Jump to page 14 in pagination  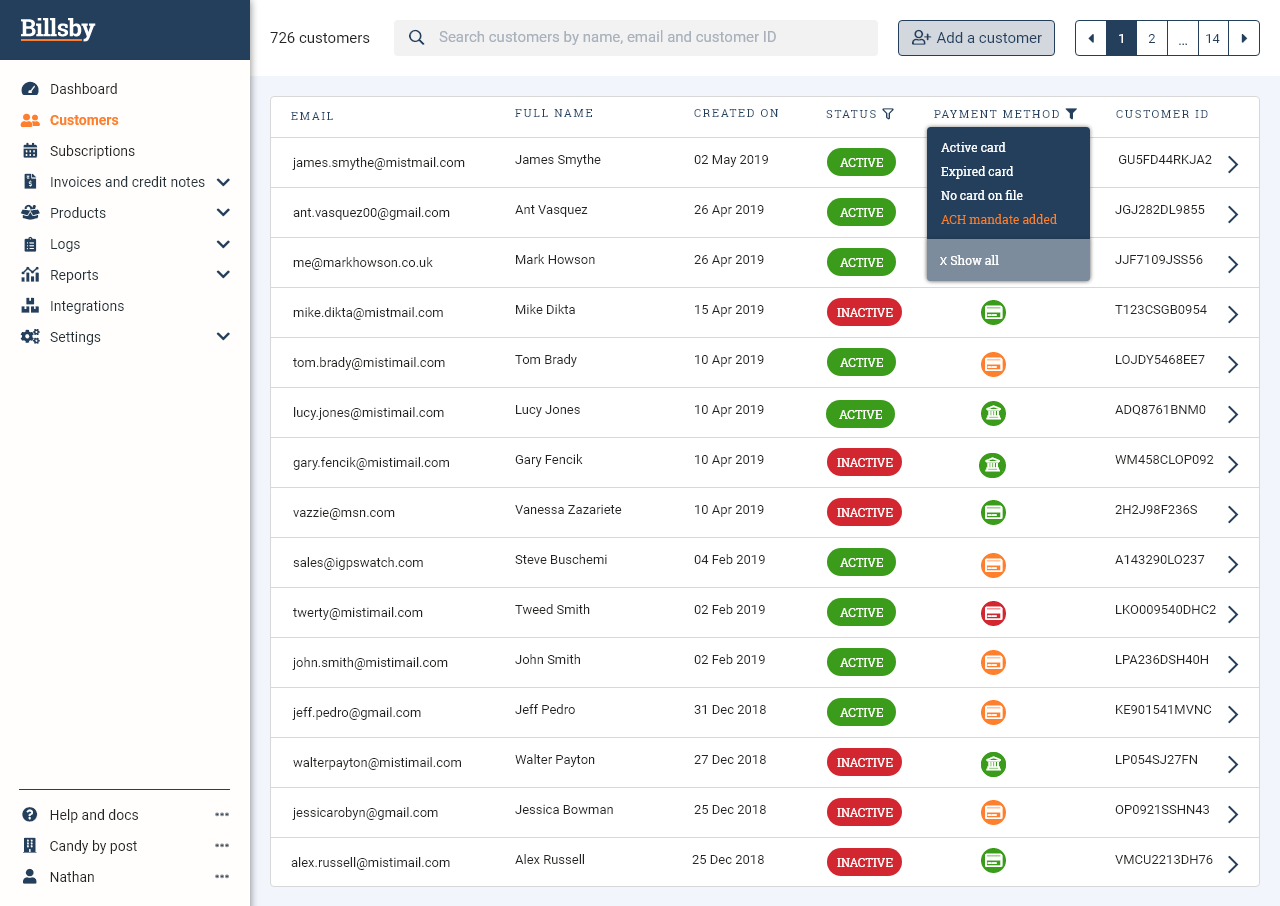[x=1213, y=38]
